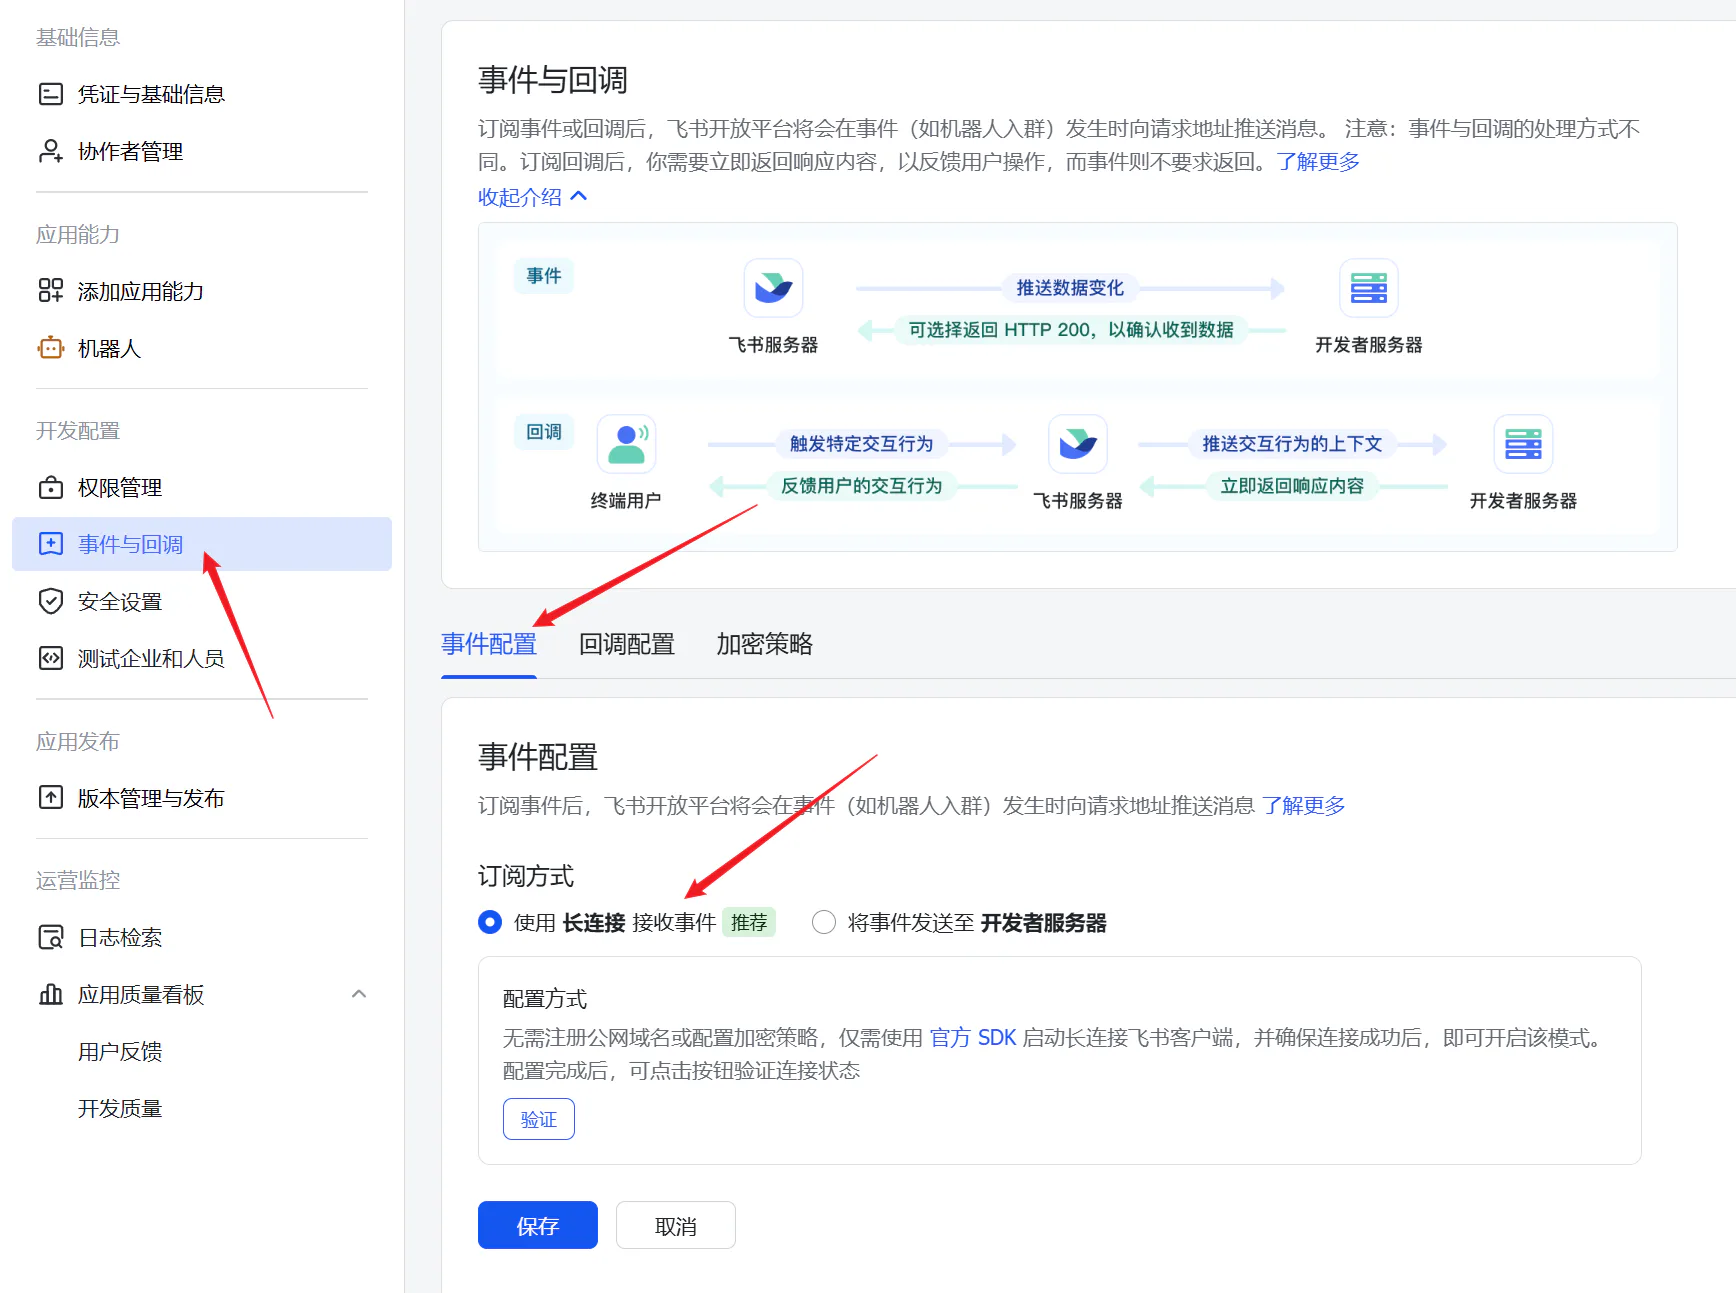Image resolution: width=1736 pixels, height=1293 pixels.
Task: Click the 应用质量看板 chart icon
Action: [50, 994]
